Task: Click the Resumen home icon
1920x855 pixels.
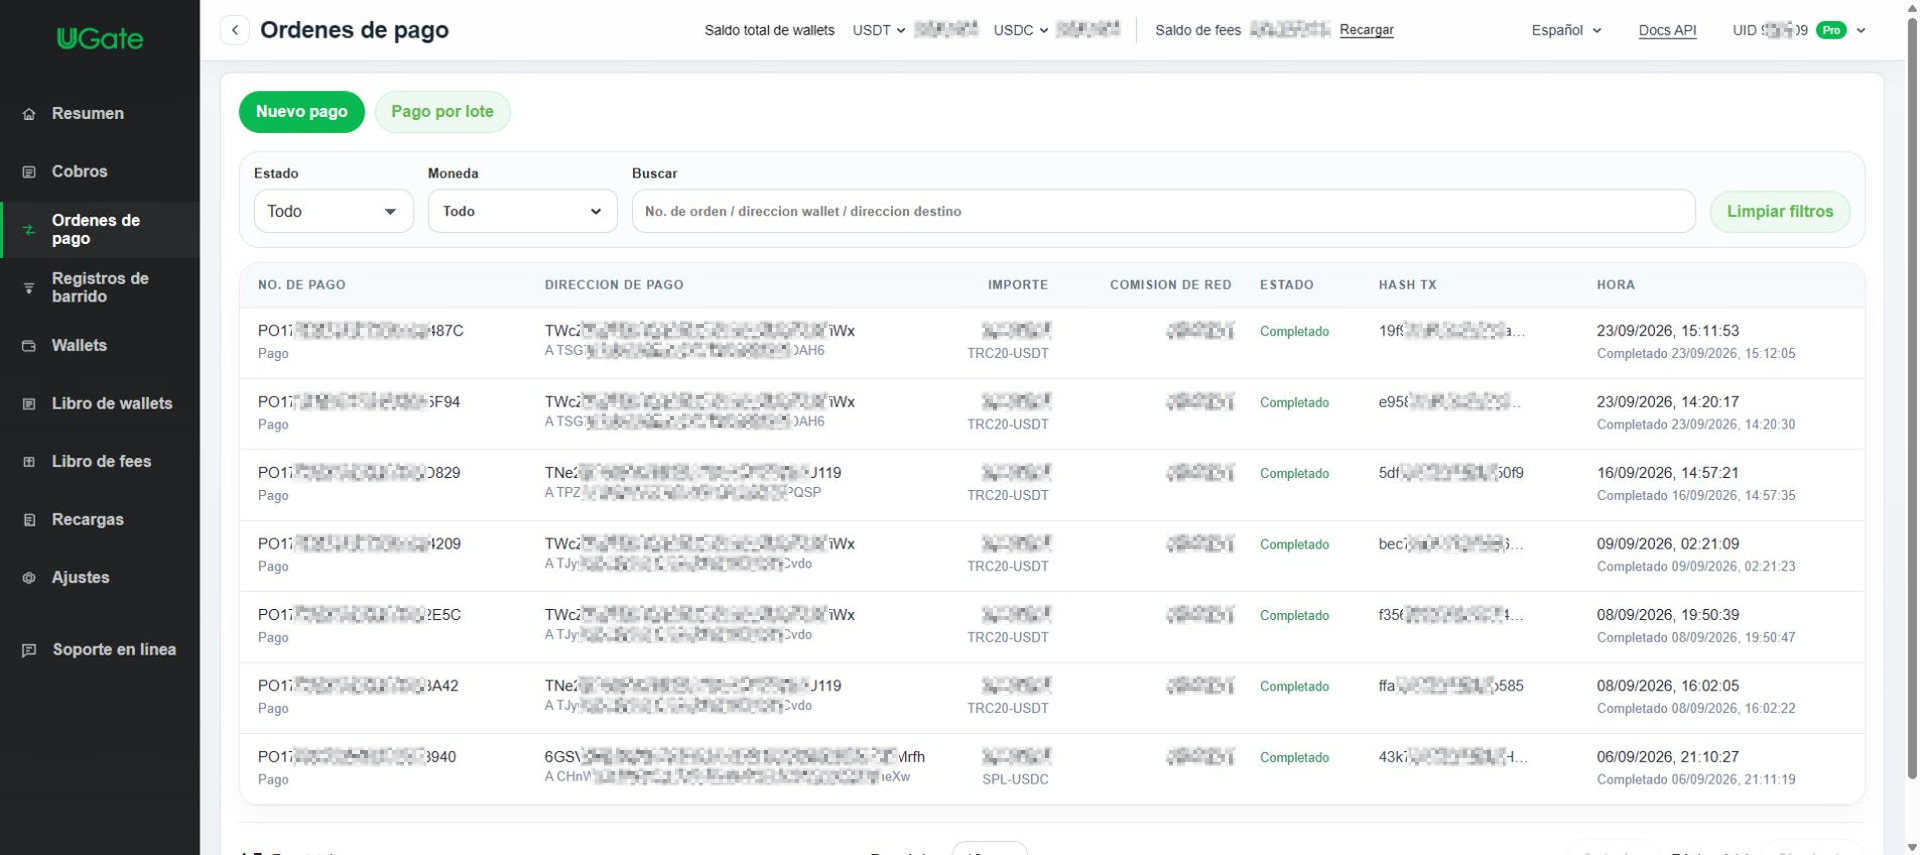Action: pyautogui.click(x=29, y=114)
